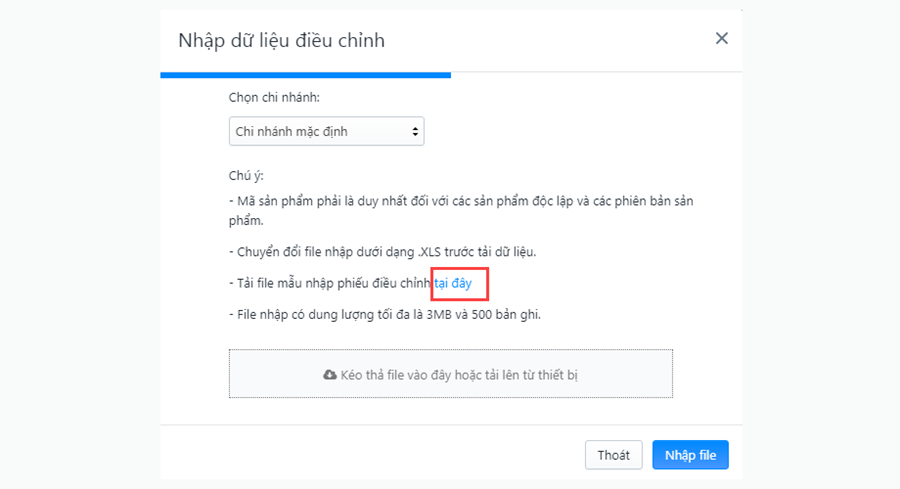Screen dimensions: 900x489
Task: Download the sample file via tại đây link
Action: [453, 283]
